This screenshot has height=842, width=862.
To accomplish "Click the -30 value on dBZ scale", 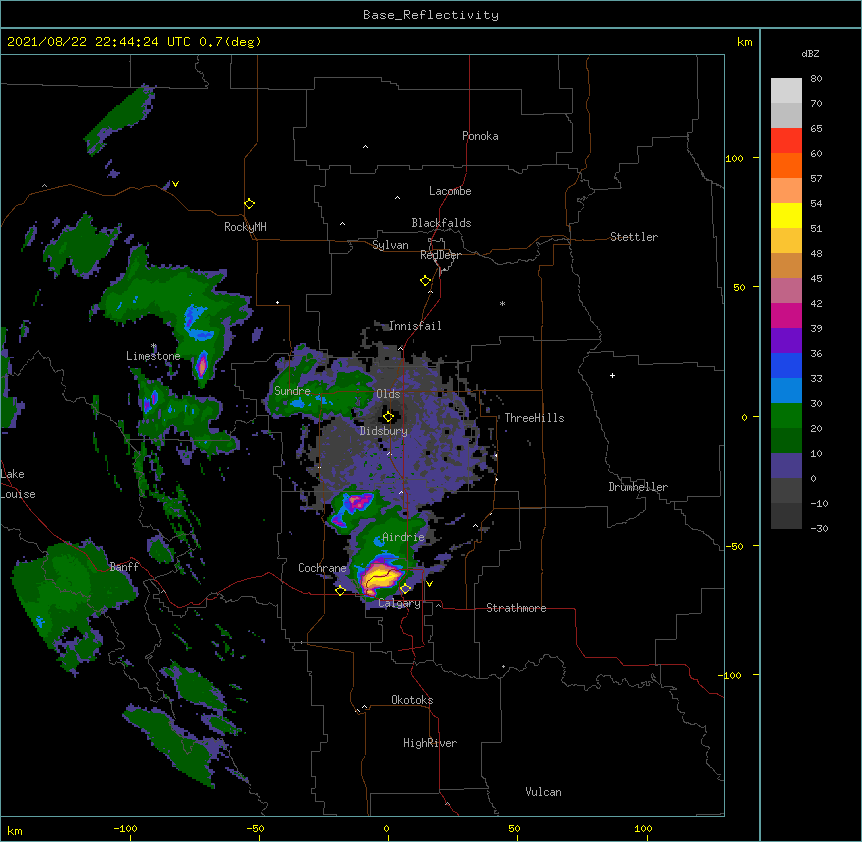I will [x=819, y=528].
